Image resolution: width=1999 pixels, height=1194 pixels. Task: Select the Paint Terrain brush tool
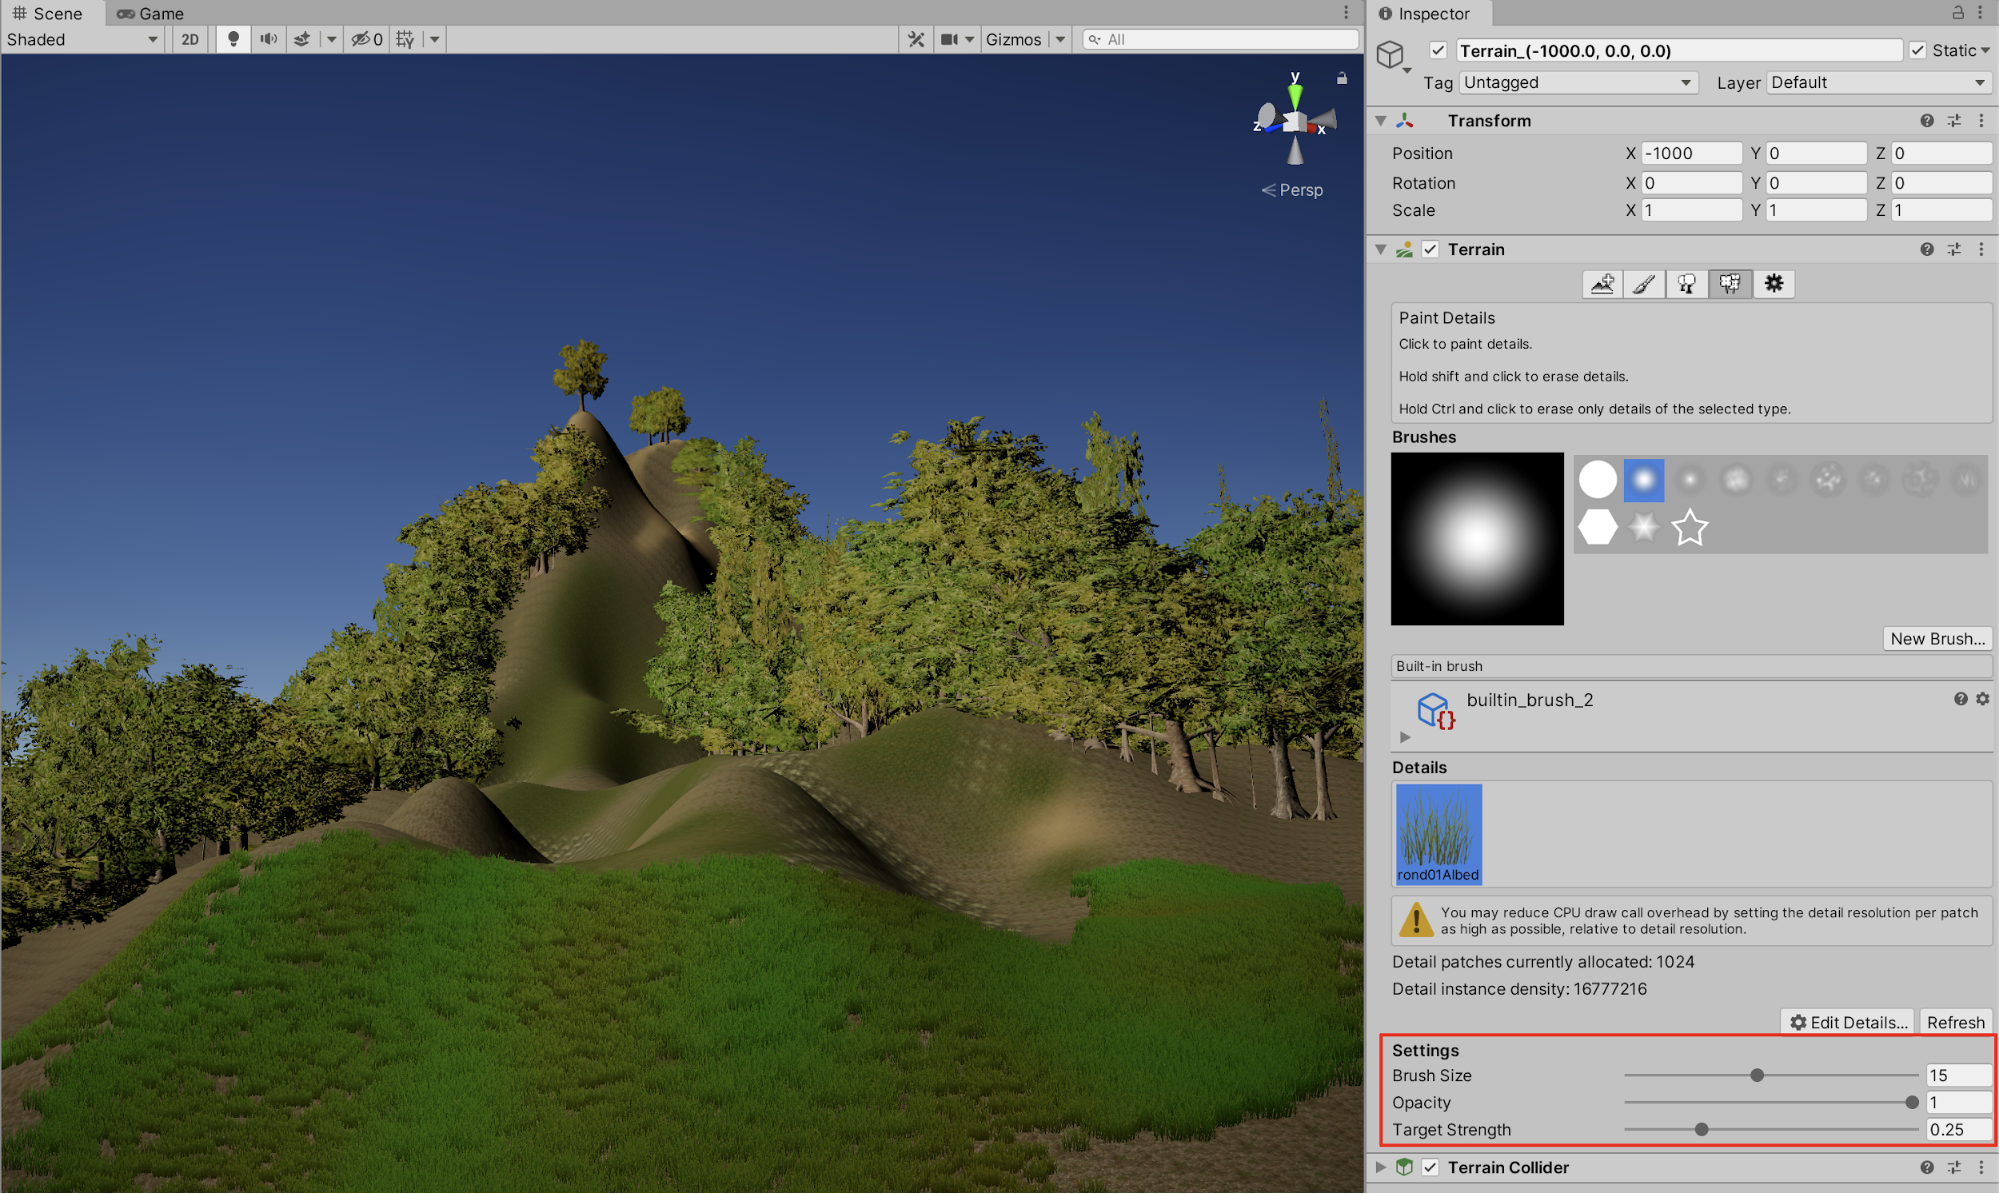click(1644, 284)
